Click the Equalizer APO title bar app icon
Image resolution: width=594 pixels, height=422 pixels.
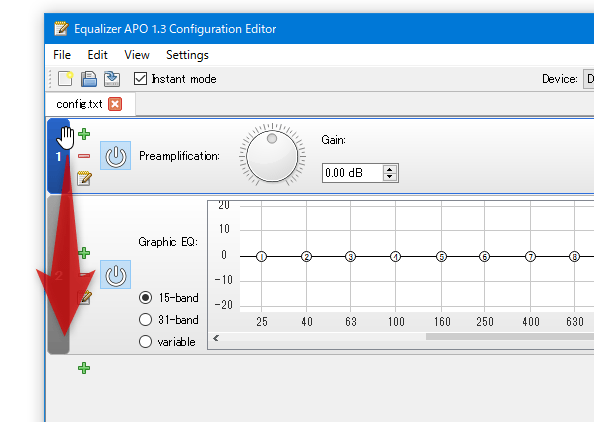tap(61, 28)
